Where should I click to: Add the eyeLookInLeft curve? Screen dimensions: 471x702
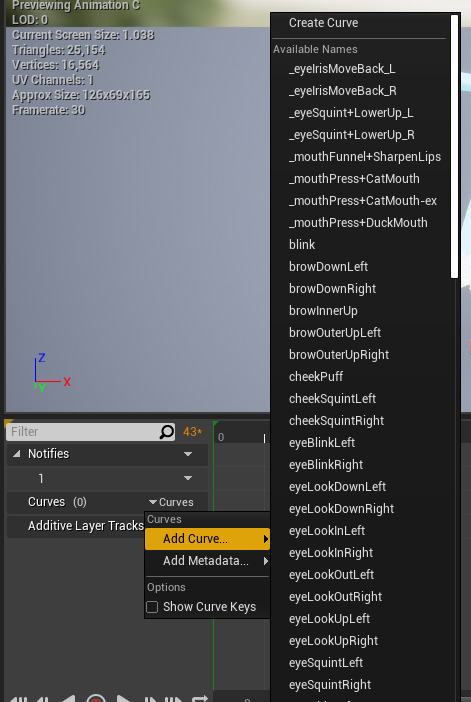327,530
